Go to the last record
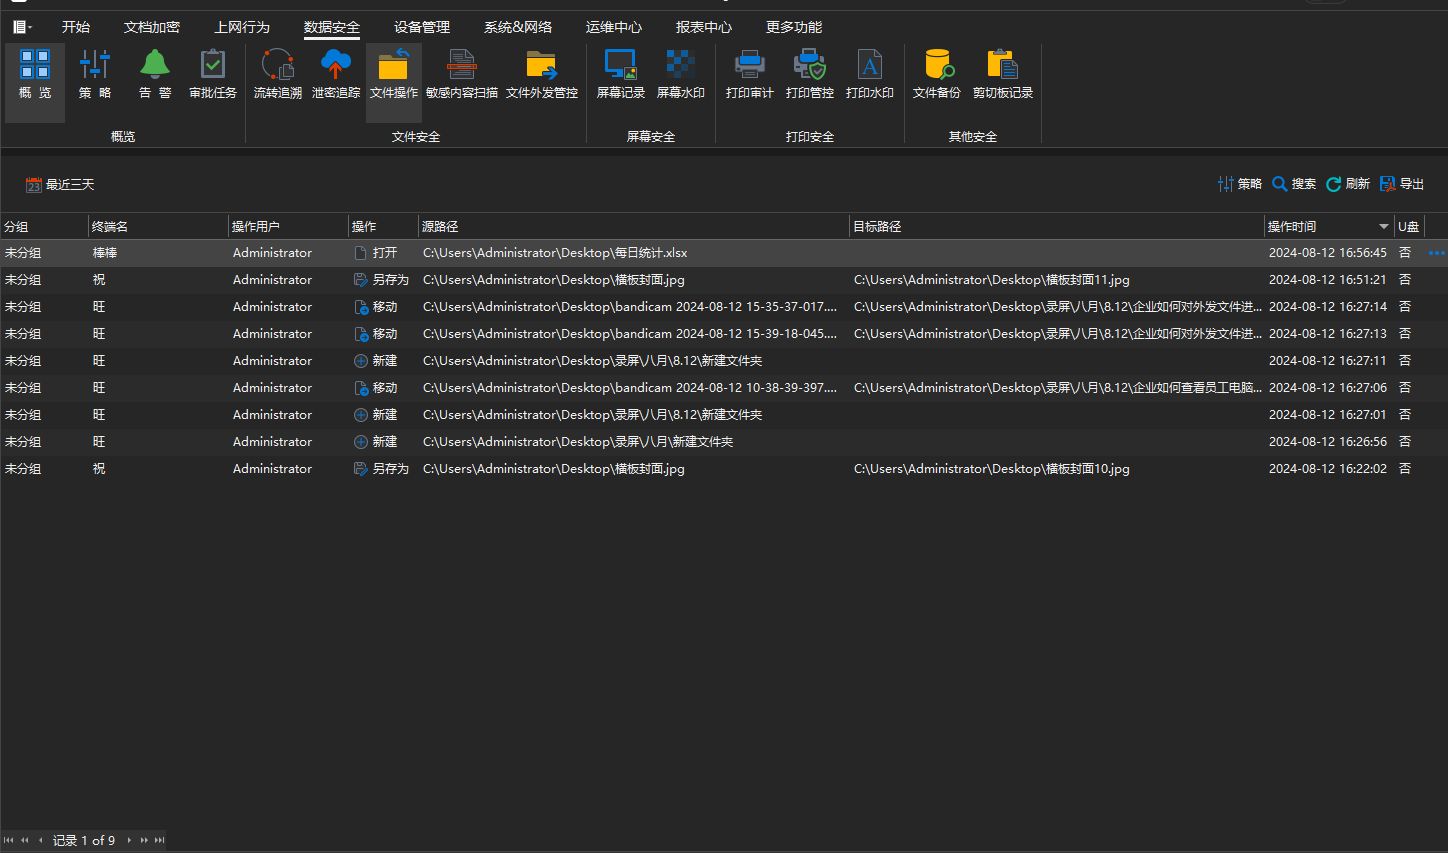The image size is (1448, 853). pyautogui.click(x=159, y=840)
